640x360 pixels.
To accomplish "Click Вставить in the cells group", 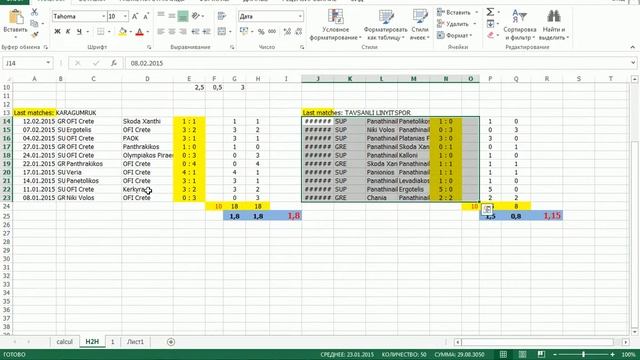I will click(458, 13).
